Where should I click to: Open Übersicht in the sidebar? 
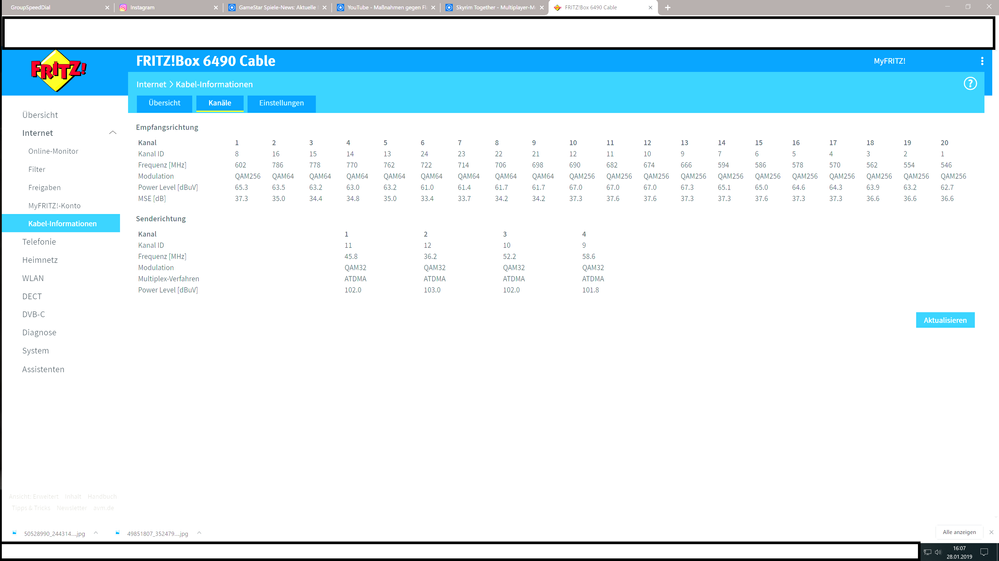tap(40, 115)
